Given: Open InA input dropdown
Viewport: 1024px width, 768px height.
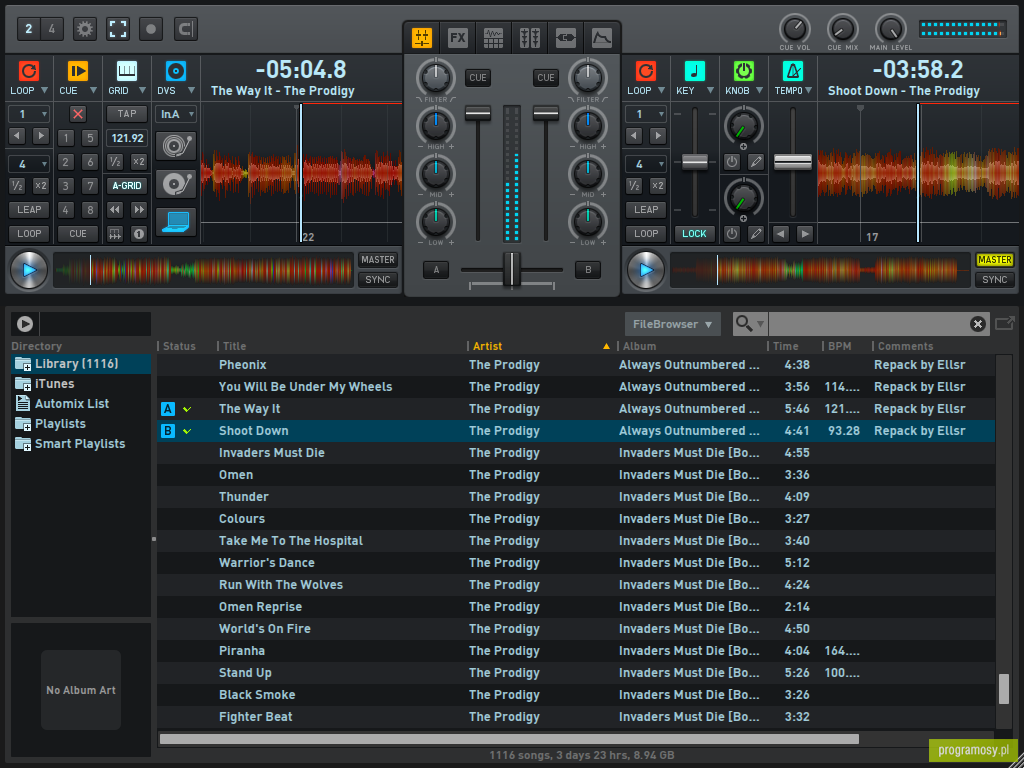Looking at the screenshot, I should (x=176, y=114).
